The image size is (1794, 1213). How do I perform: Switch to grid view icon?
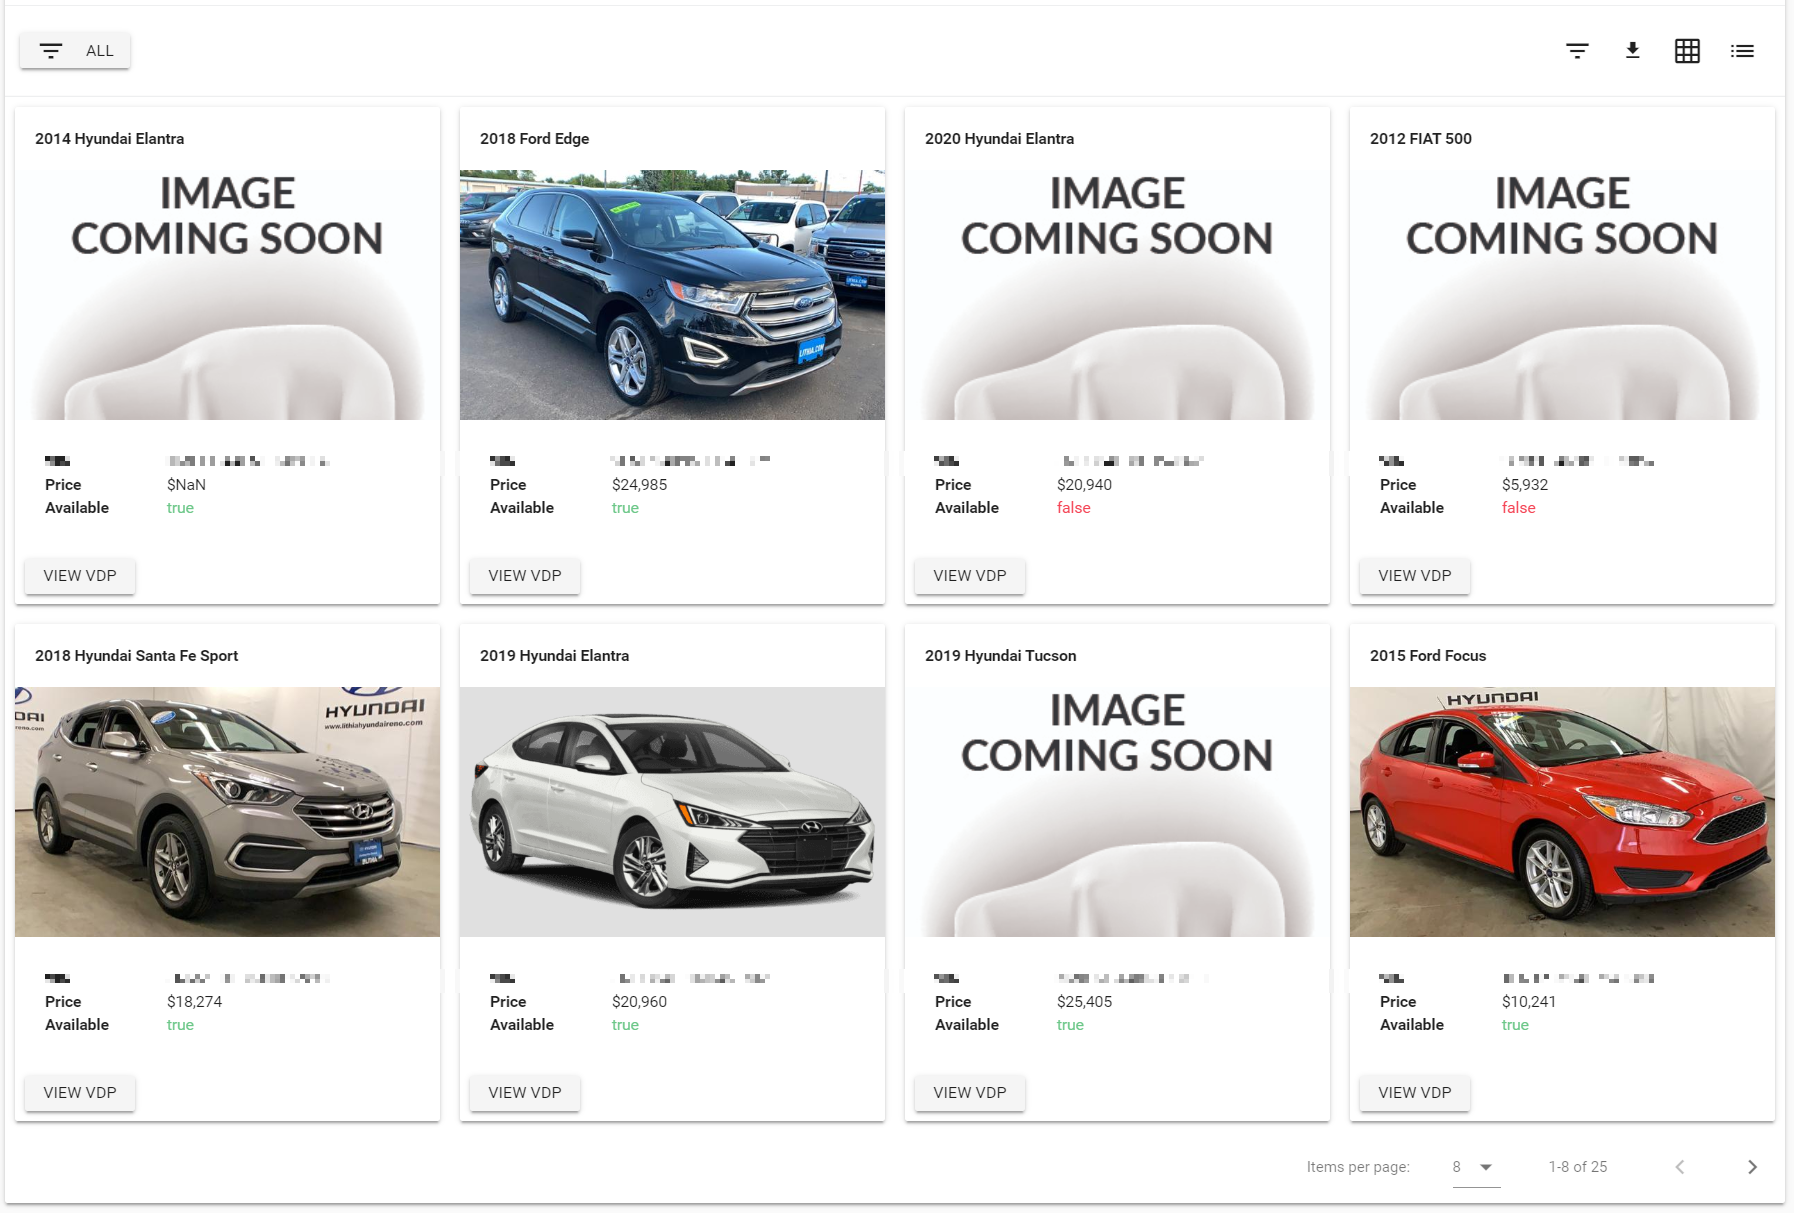point(1687,51)
